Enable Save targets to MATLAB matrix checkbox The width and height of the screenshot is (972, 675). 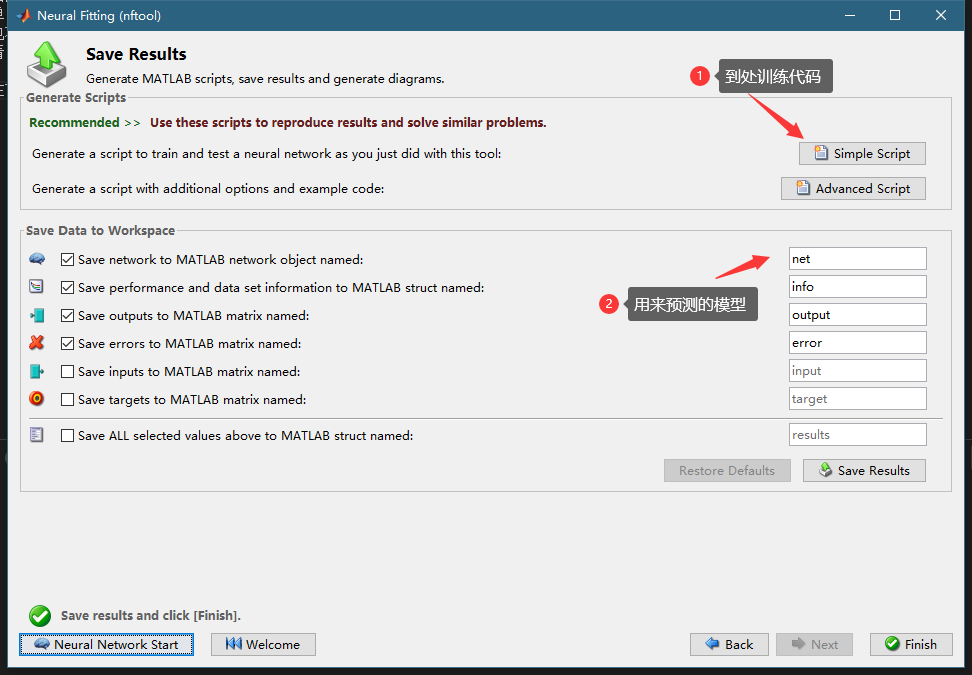pyautogui.click(x=68, y=399)
